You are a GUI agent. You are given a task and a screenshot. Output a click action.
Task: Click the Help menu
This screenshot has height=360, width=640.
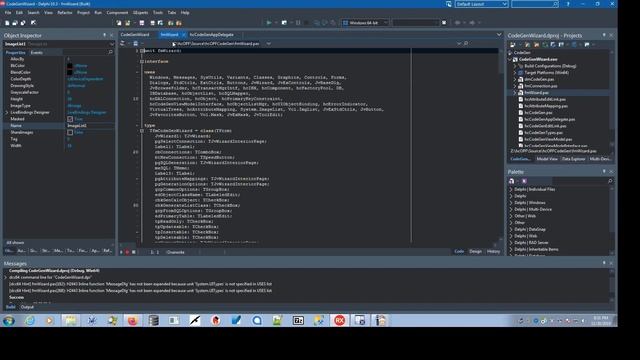[x=185, y=13]
